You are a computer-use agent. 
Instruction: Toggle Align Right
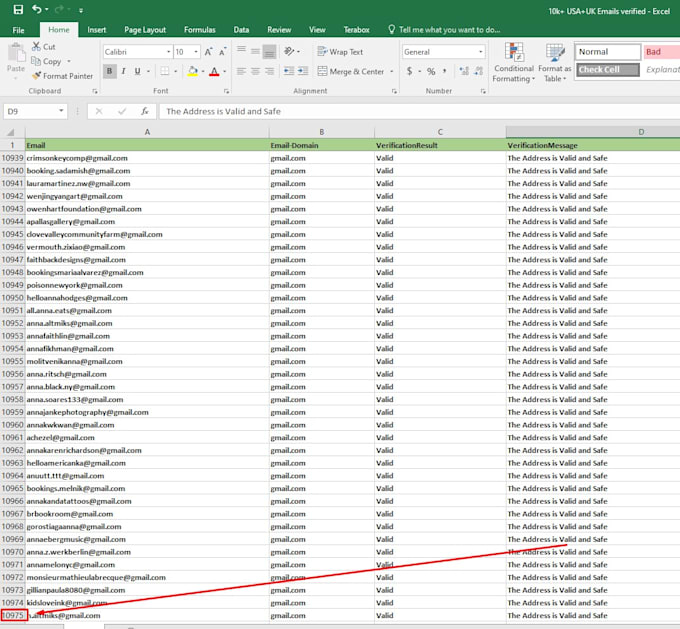269,71
